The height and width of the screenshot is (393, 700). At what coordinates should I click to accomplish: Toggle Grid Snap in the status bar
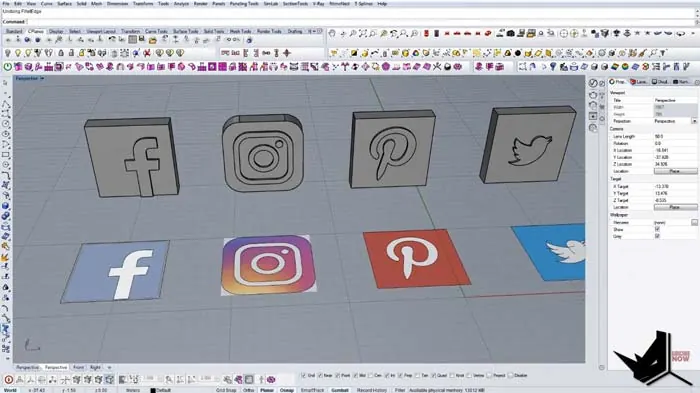pos(226,390)
